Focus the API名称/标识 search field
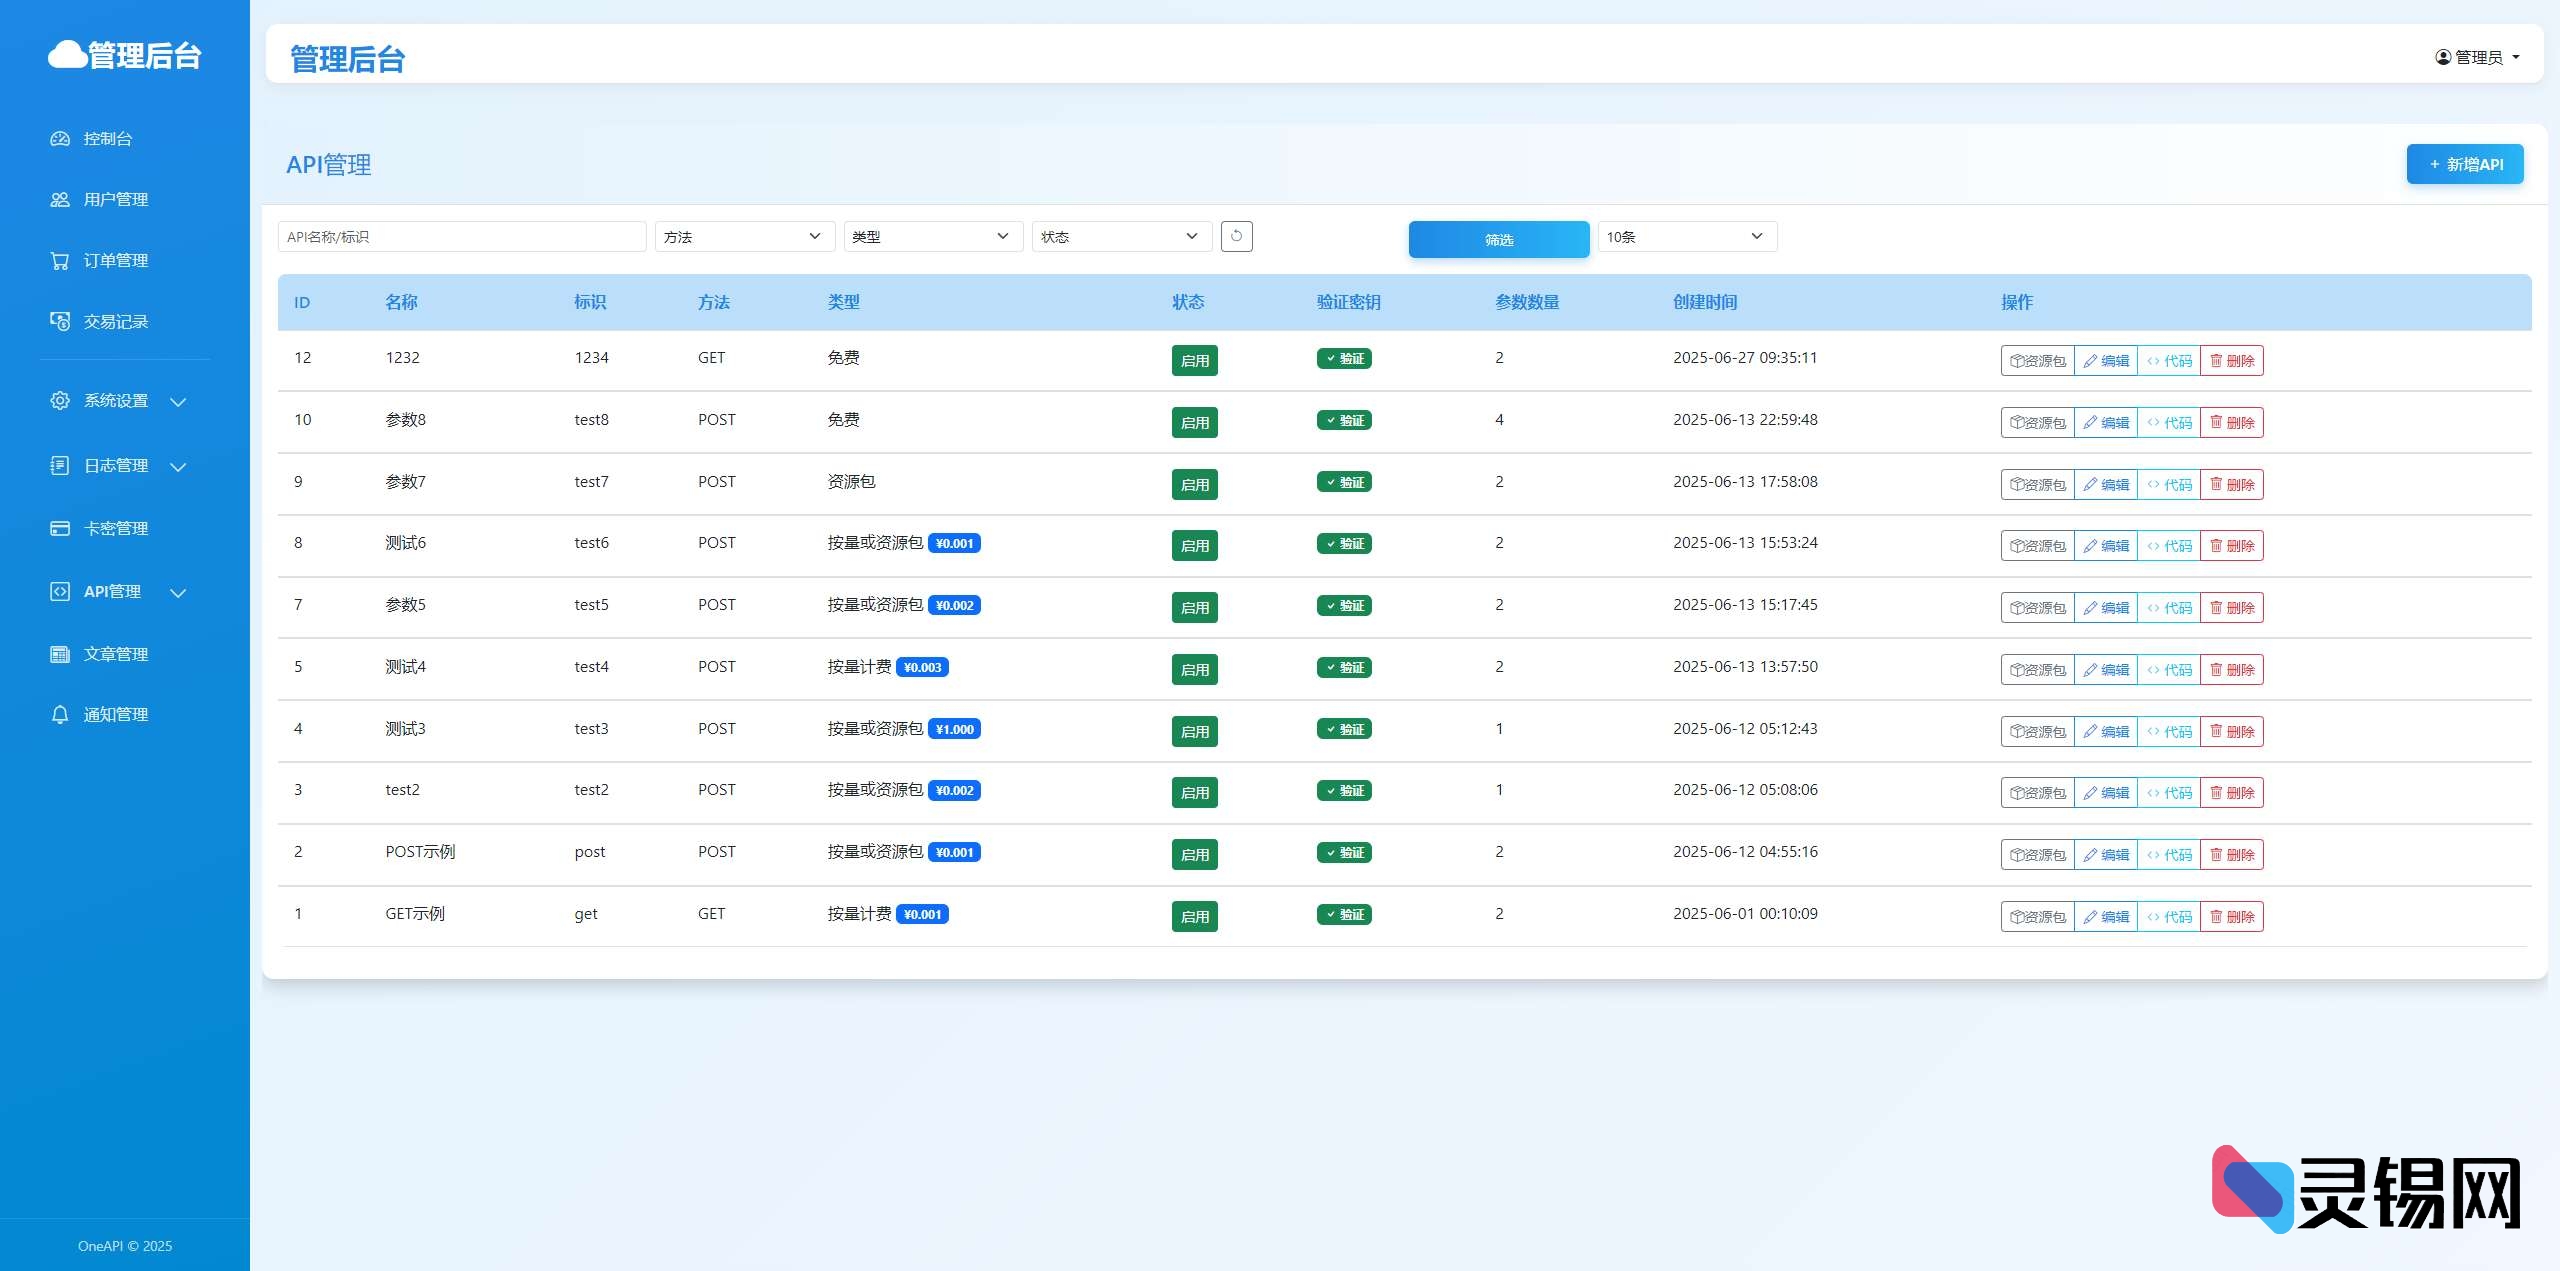Viewport: 2560px width, 1271px height. (x=461, y=237)
